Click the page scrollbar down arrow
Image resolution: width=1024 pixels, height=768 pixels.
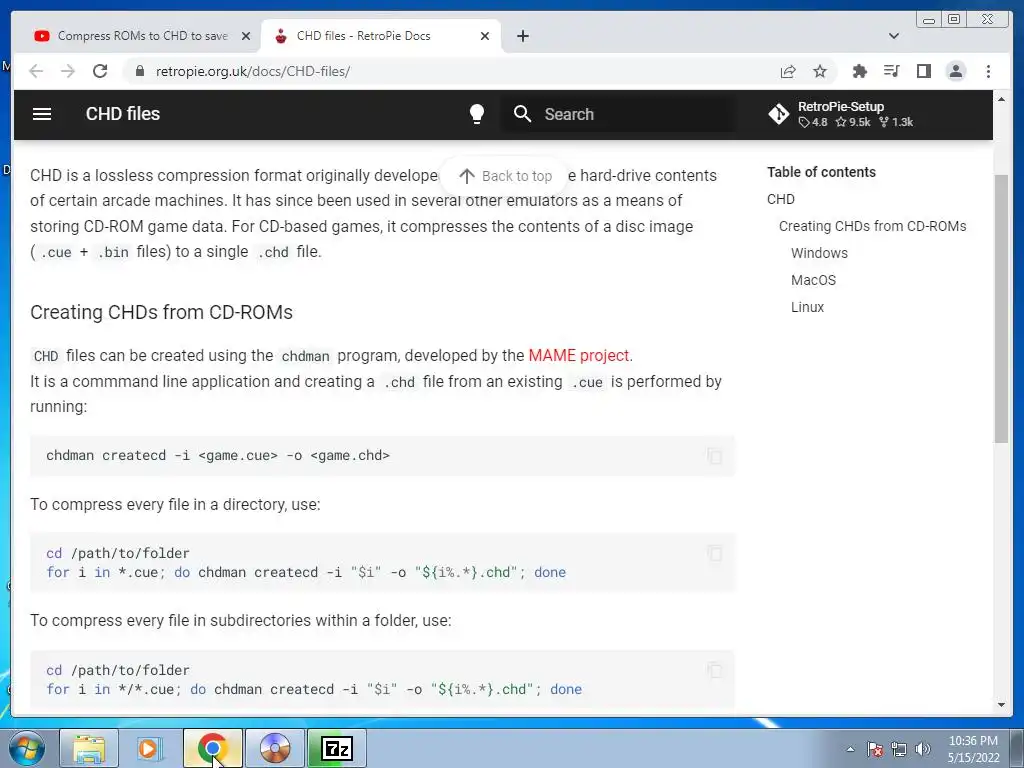coord(1001,705)
